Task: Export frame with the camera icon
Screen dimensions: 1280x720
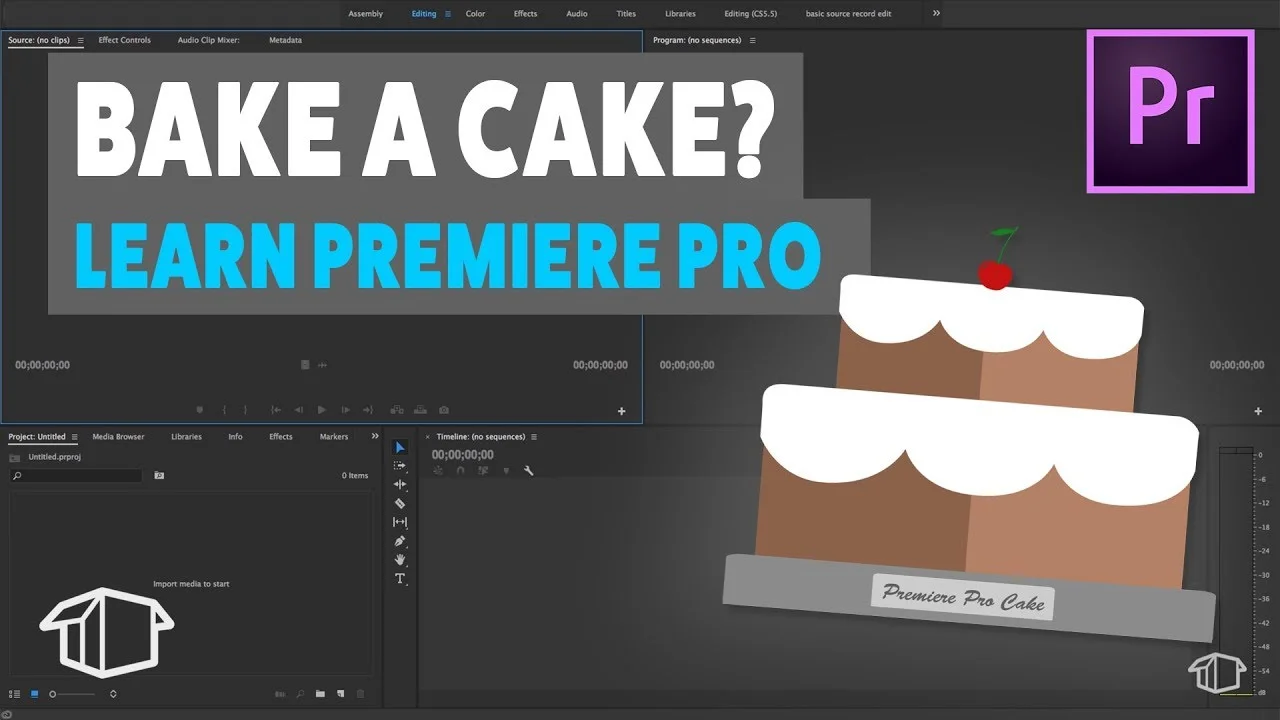Action: point(444,410)
